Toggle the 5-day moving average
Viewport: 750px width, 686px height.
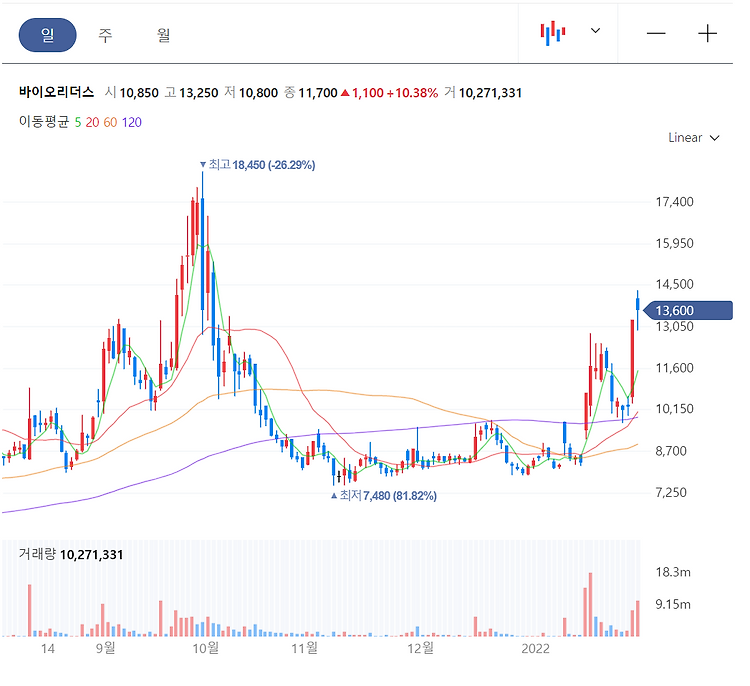tap(78, 122)
